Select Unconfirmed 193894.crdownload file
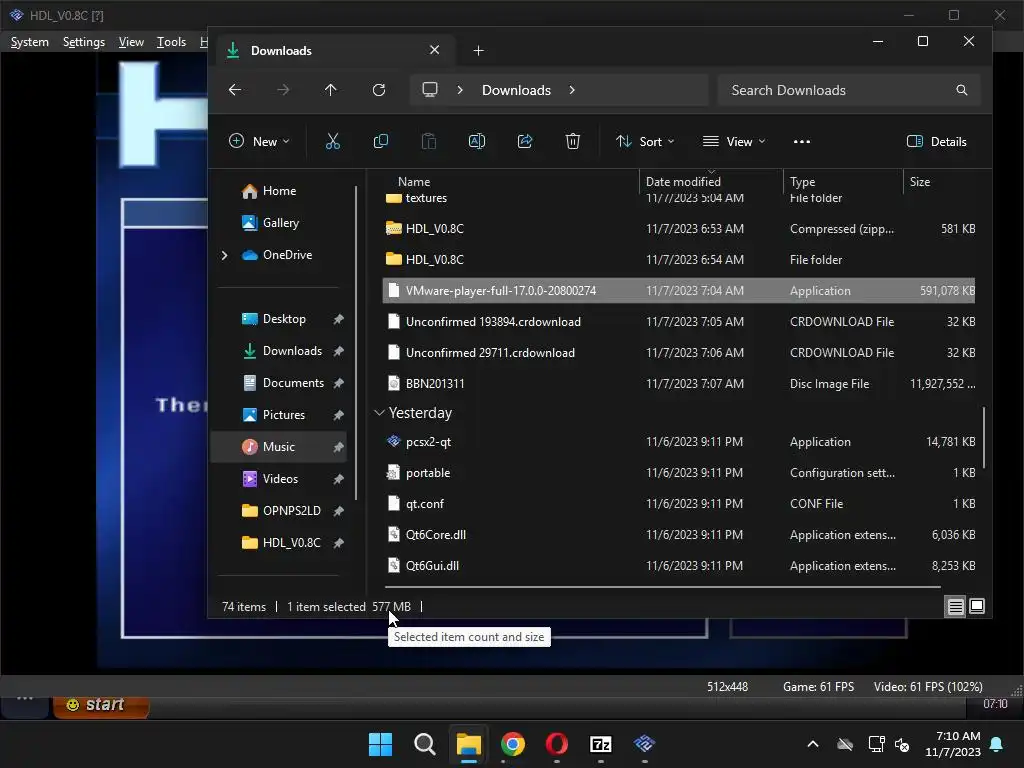The image size is (1024, 768). (x=679, y=321)
